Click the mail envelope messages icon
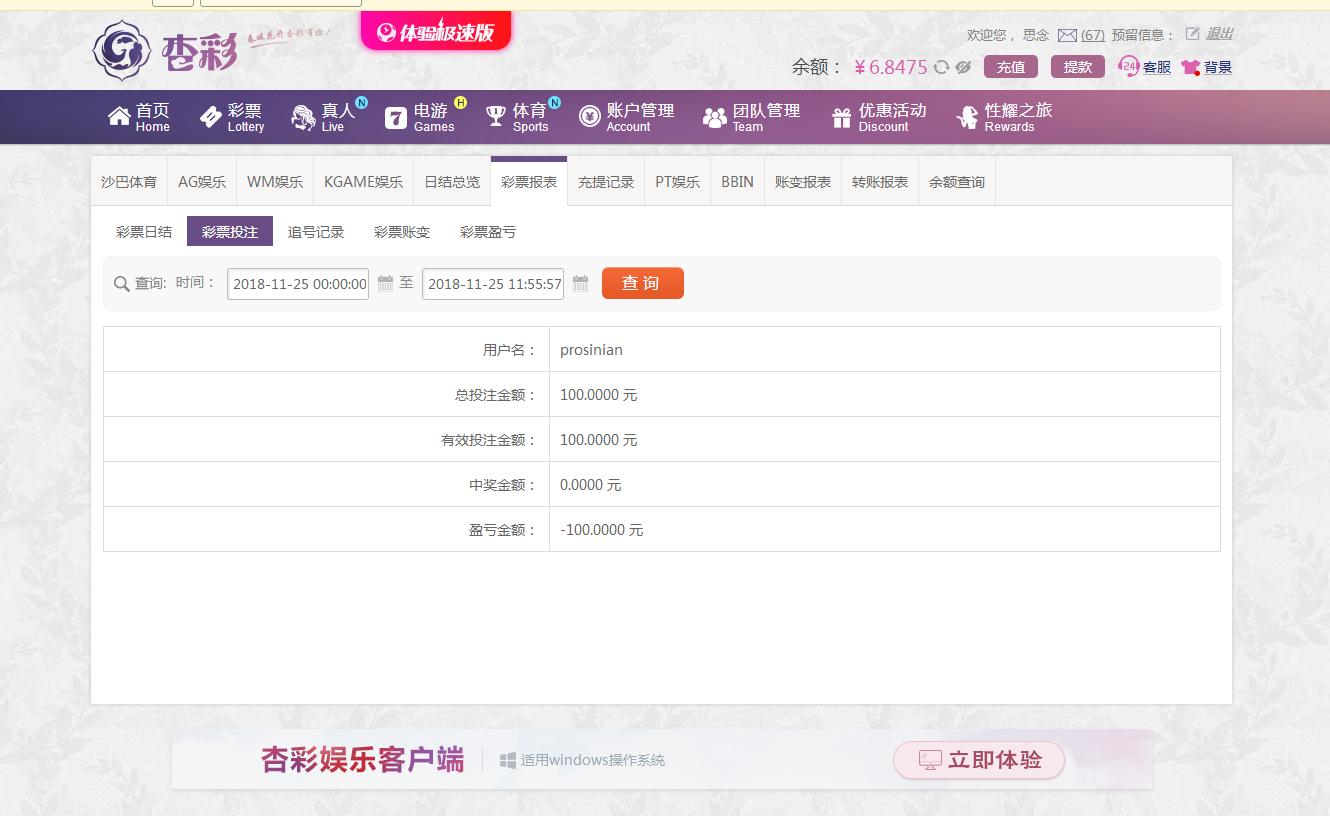Image resolution: width=1330 pixels, height=816 pixels. tap(1067, 35)
